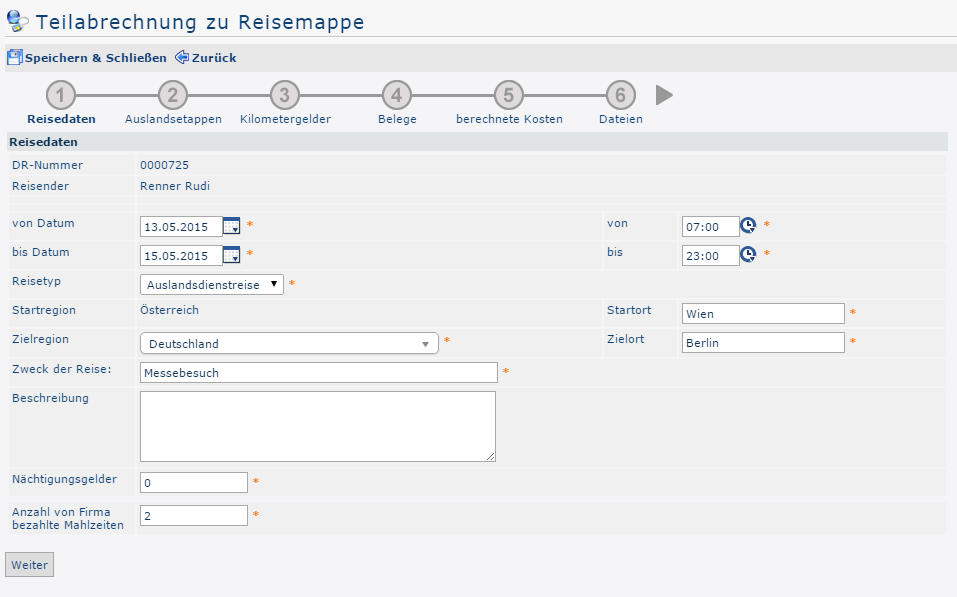Open calendar picker for von Datum

pyautogui.click(x=231, y=226)
